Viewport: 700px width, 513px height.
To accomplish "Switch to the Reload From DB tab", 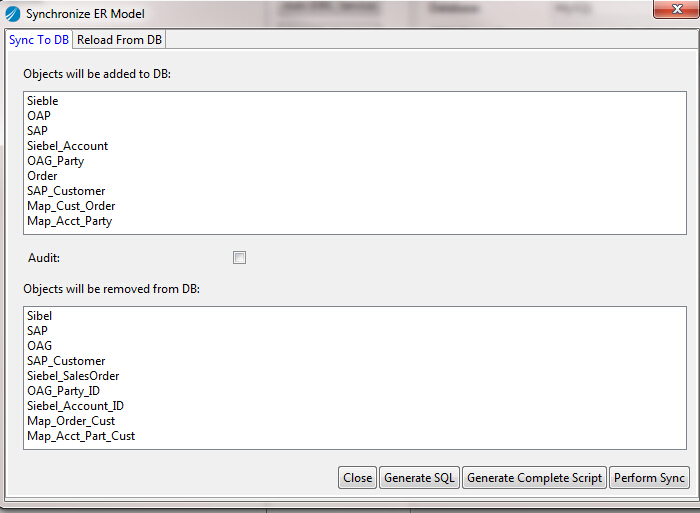I will pos(120,40).
